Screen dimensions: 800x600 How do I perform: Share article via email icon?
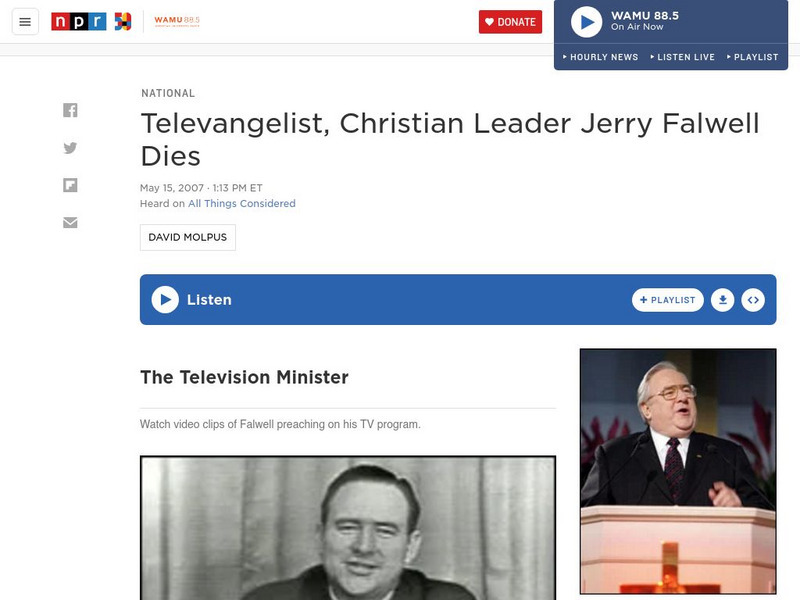pyautogui.click(x=70, y=222)
